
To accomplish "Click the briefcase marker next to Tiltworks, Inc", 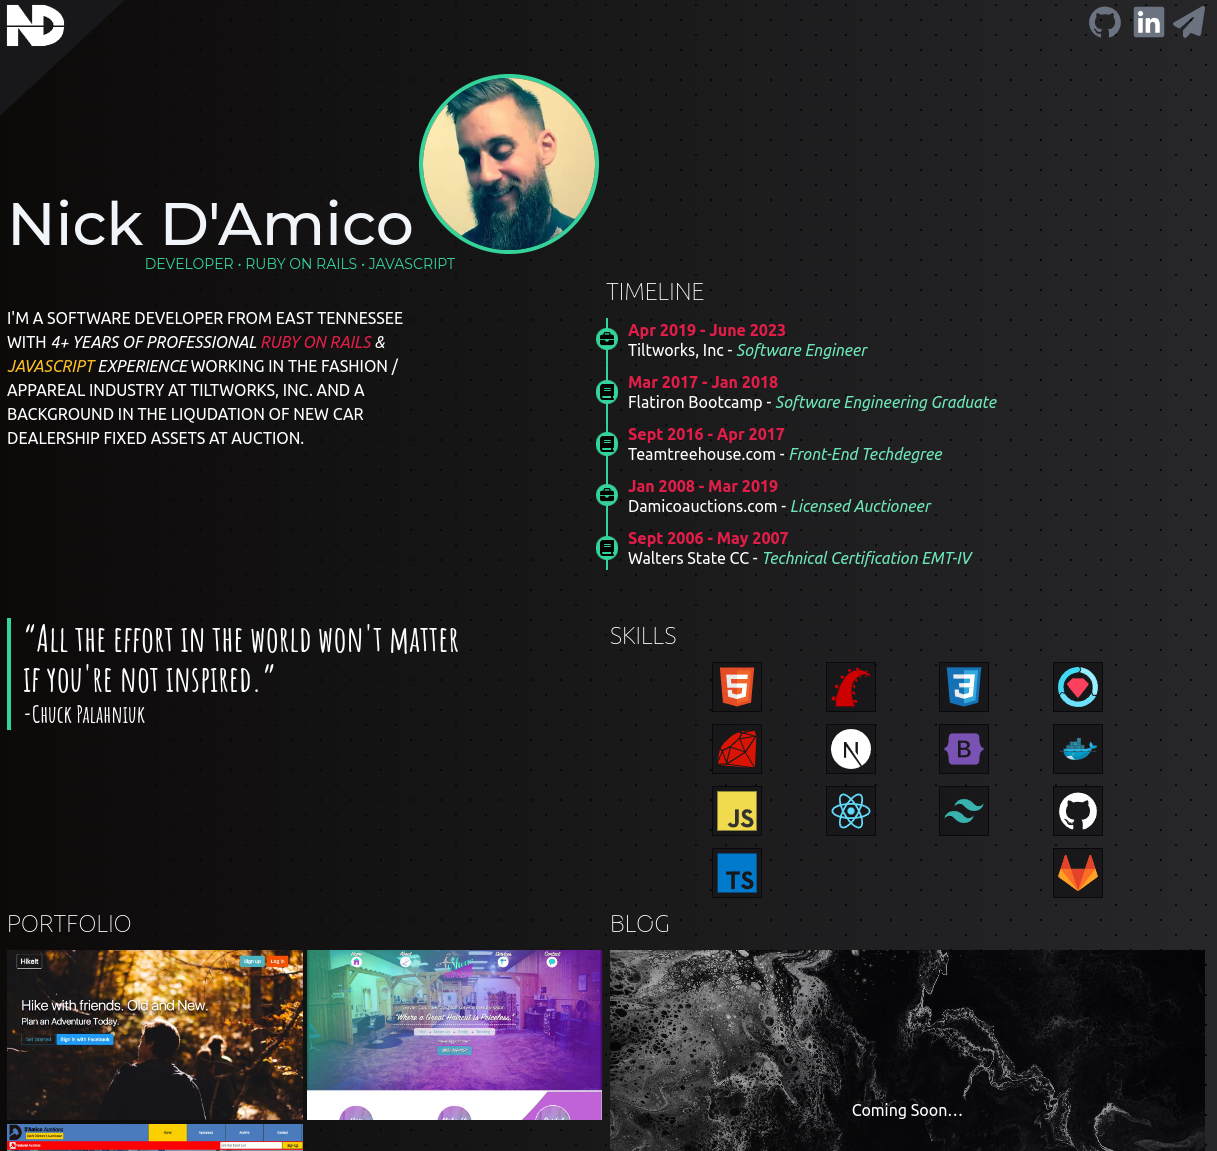I will [x=607, y=339].
